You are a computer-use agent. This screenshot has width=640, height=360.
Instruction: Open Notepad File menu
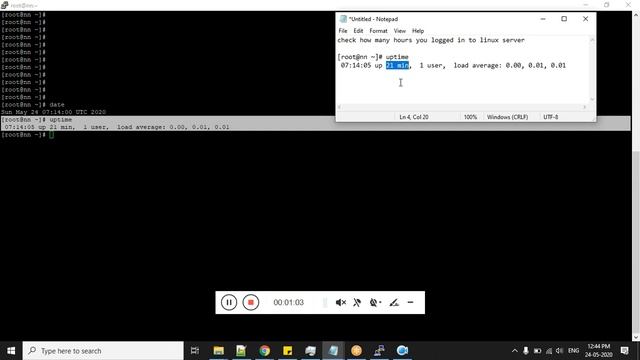coord(343,31)
